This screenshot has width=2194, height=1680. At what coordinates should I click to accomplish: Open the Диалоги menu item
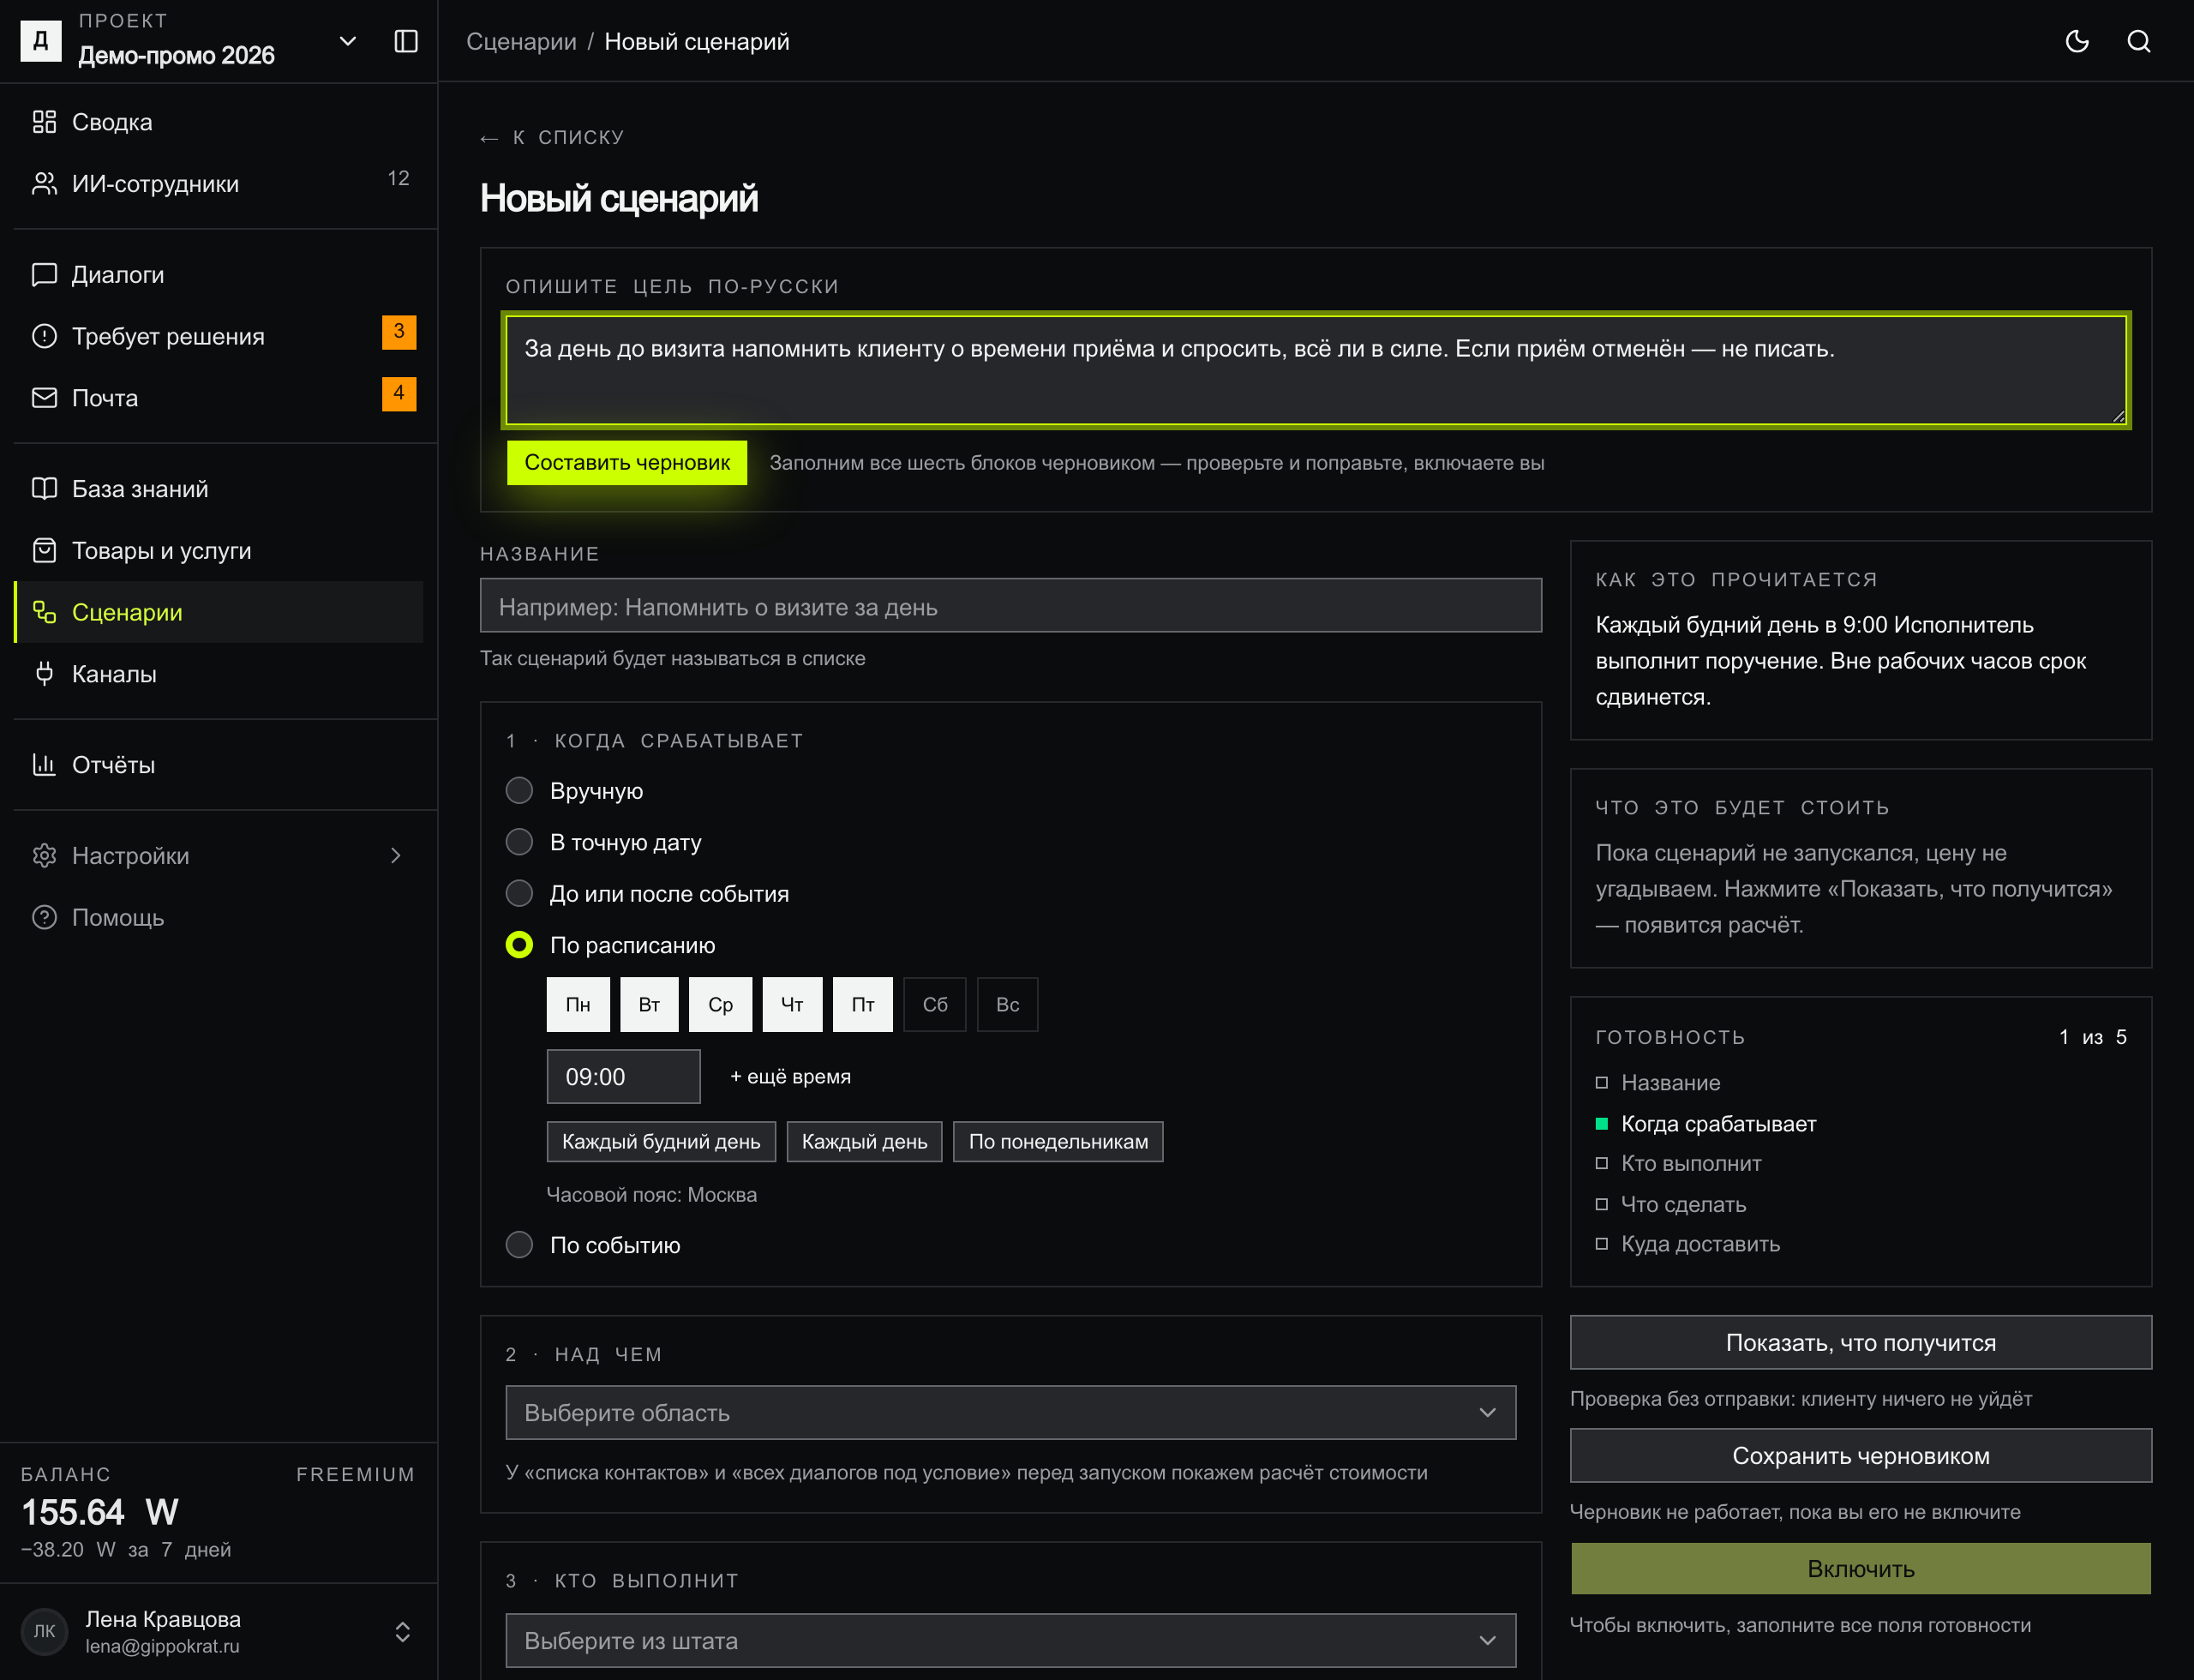[x=218, y=274]
